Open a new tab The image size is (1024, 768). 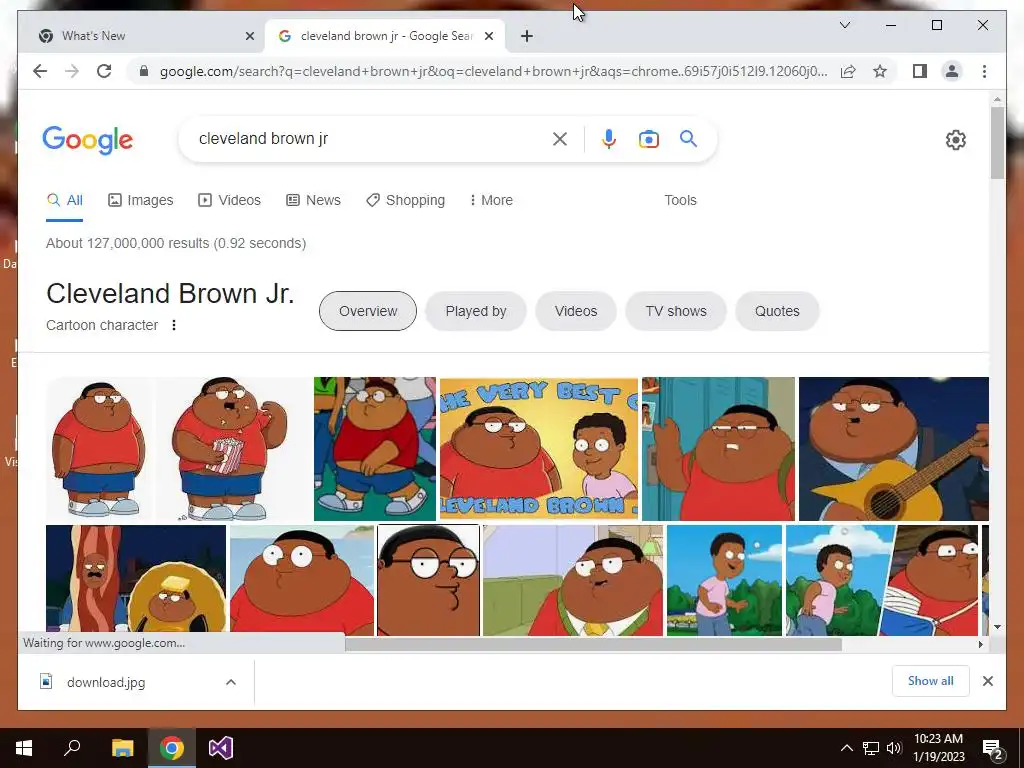(x=526, y=36)
